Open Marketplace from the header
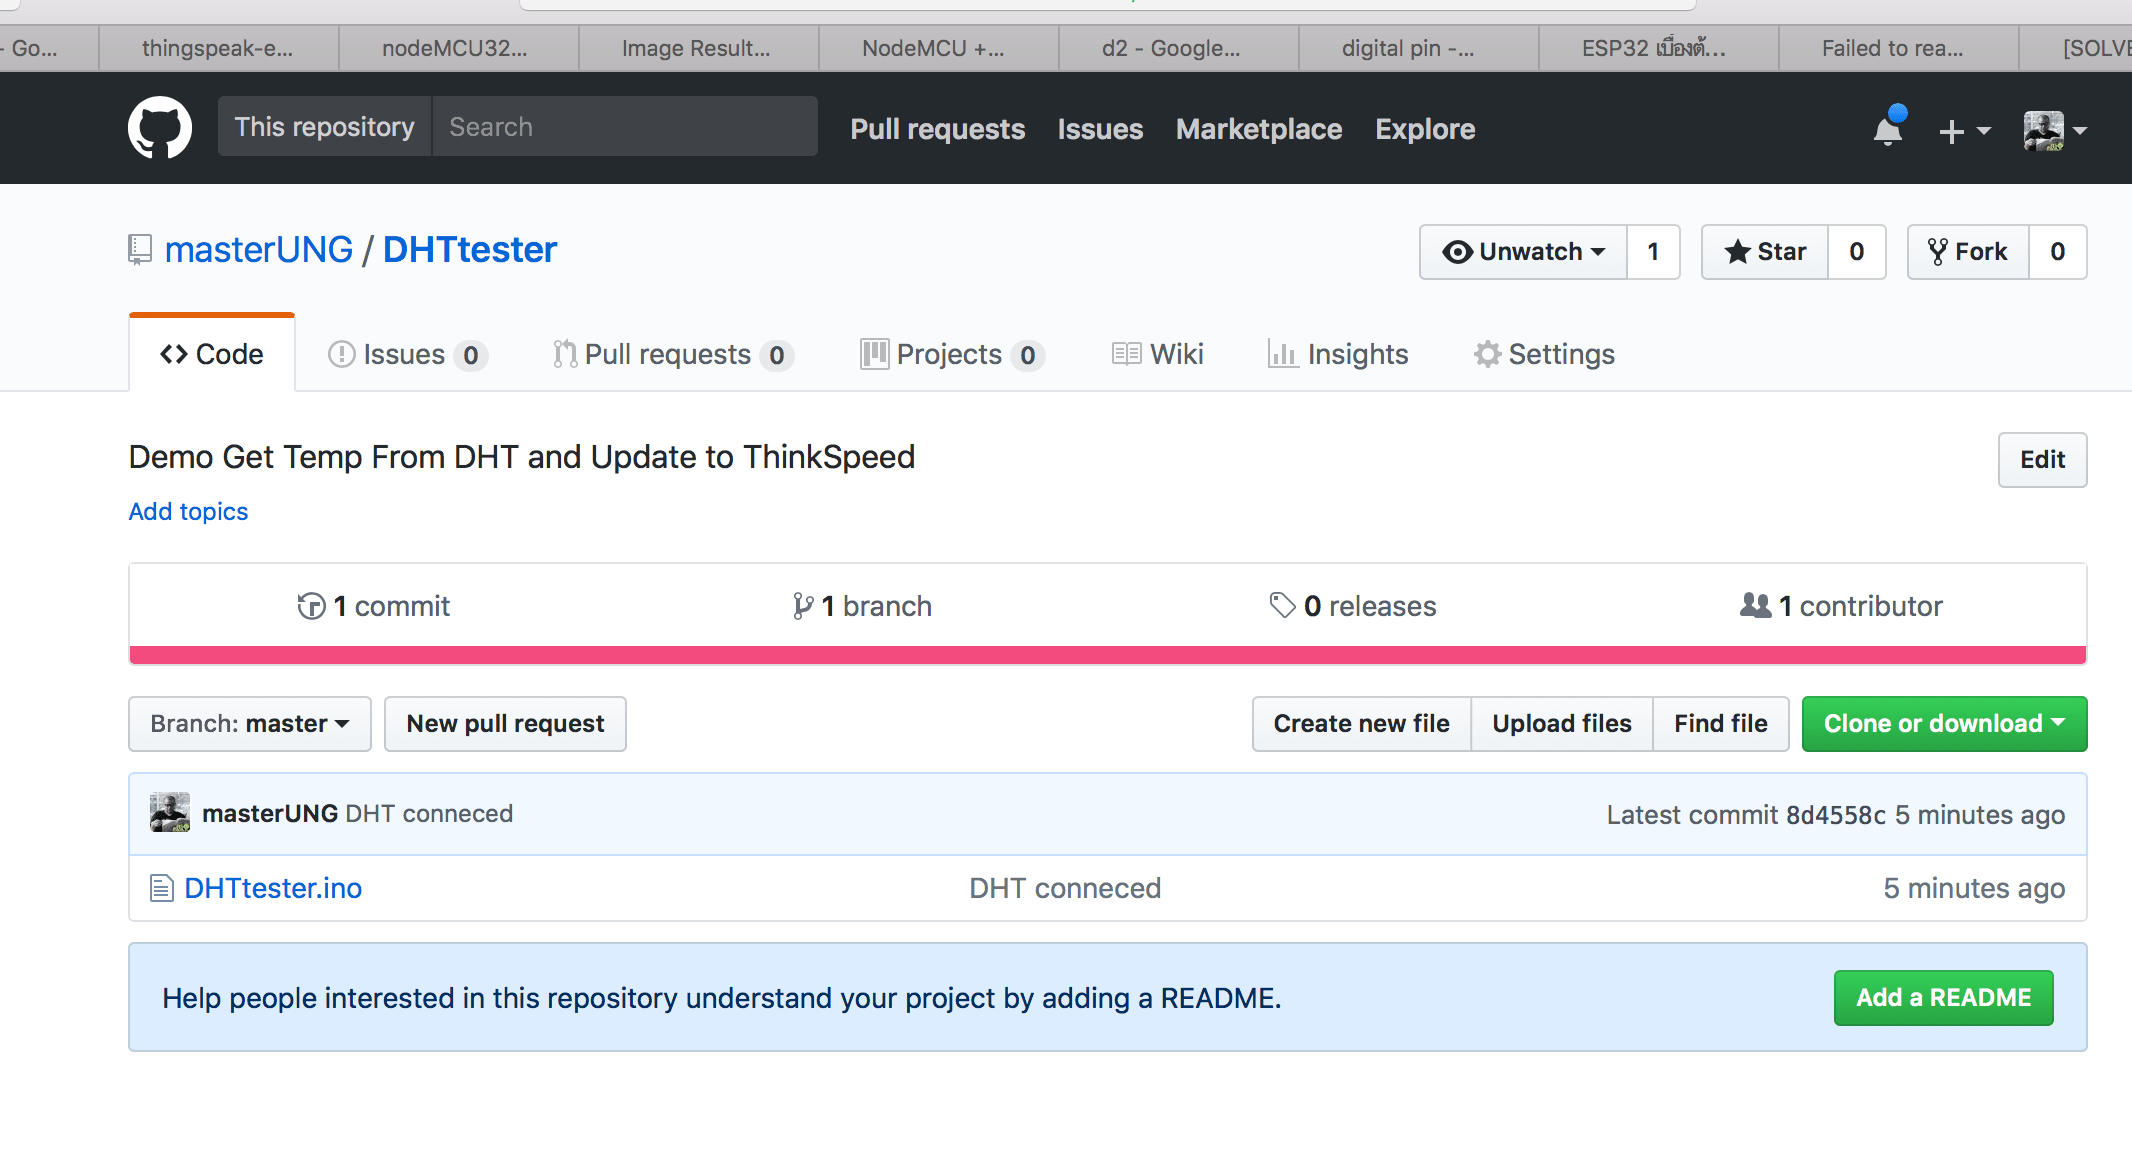This screenshot has height=1172, width=2132. point(1259,129)
